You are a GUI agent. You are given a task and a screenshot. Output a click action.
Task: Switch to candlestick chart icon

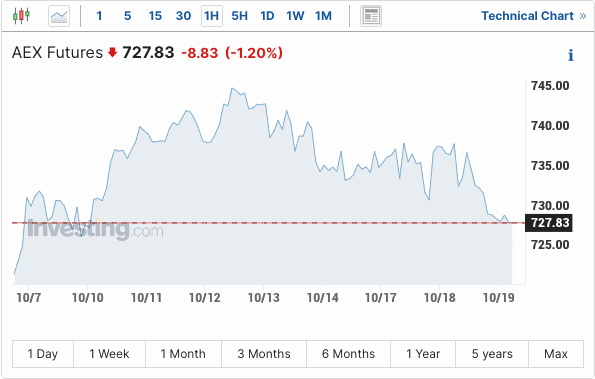21,16
